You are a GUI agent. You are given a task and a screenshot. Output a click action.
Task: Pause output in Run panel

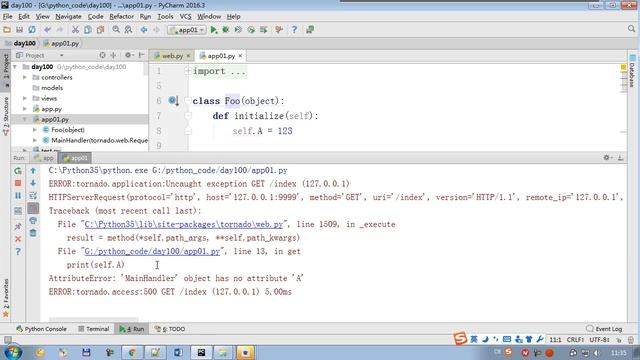pyautogui.click(x=18, y=196)
